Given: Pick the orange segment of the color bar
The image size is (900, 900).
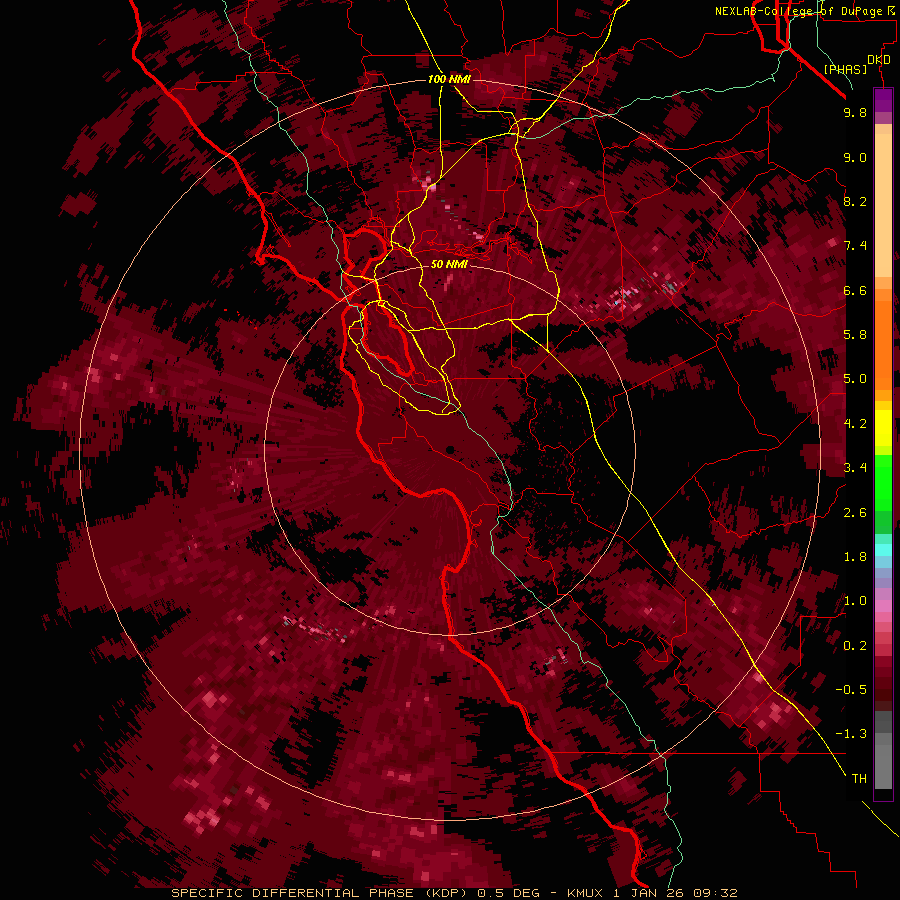Looking at the screenshot, I should click(x=883, y=344).
